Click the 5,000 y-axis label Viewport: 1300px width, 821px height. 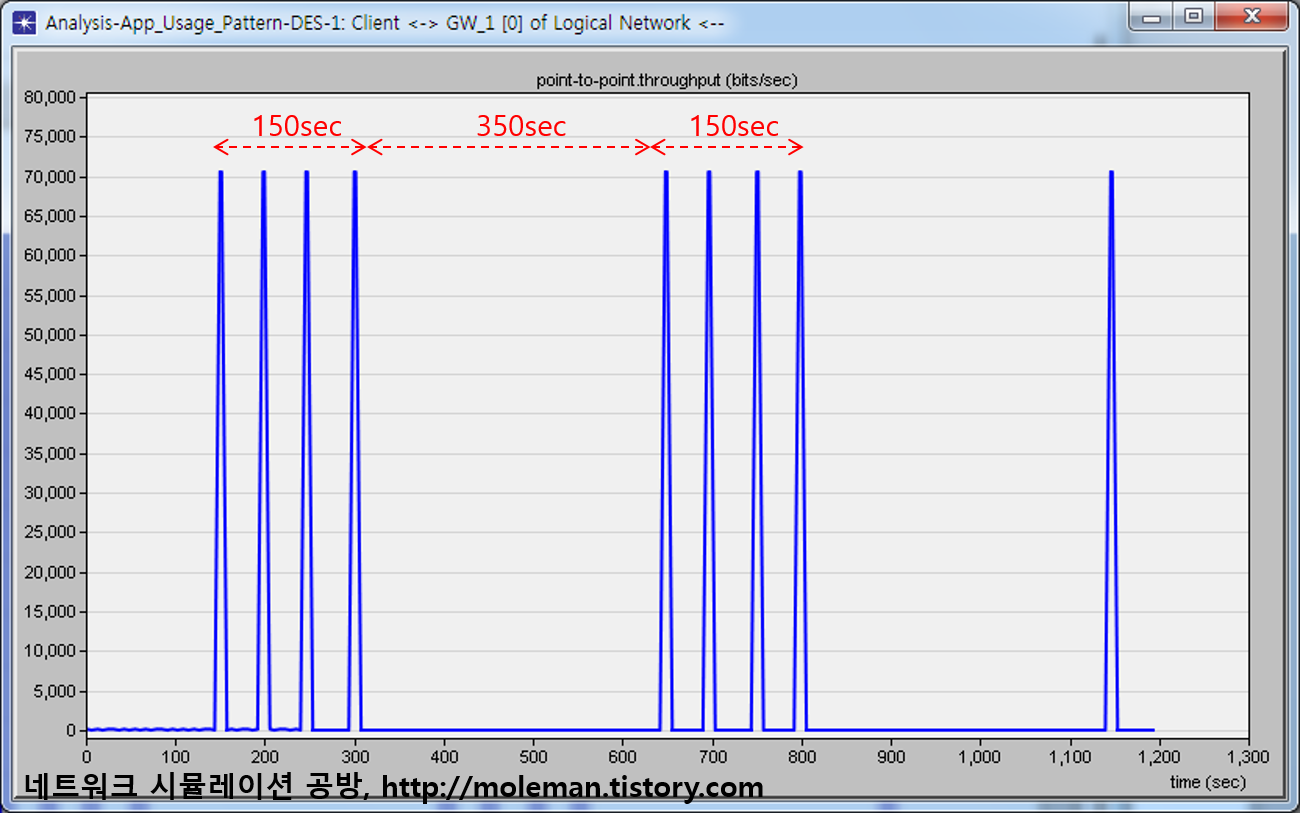click(x=52, y=691)
